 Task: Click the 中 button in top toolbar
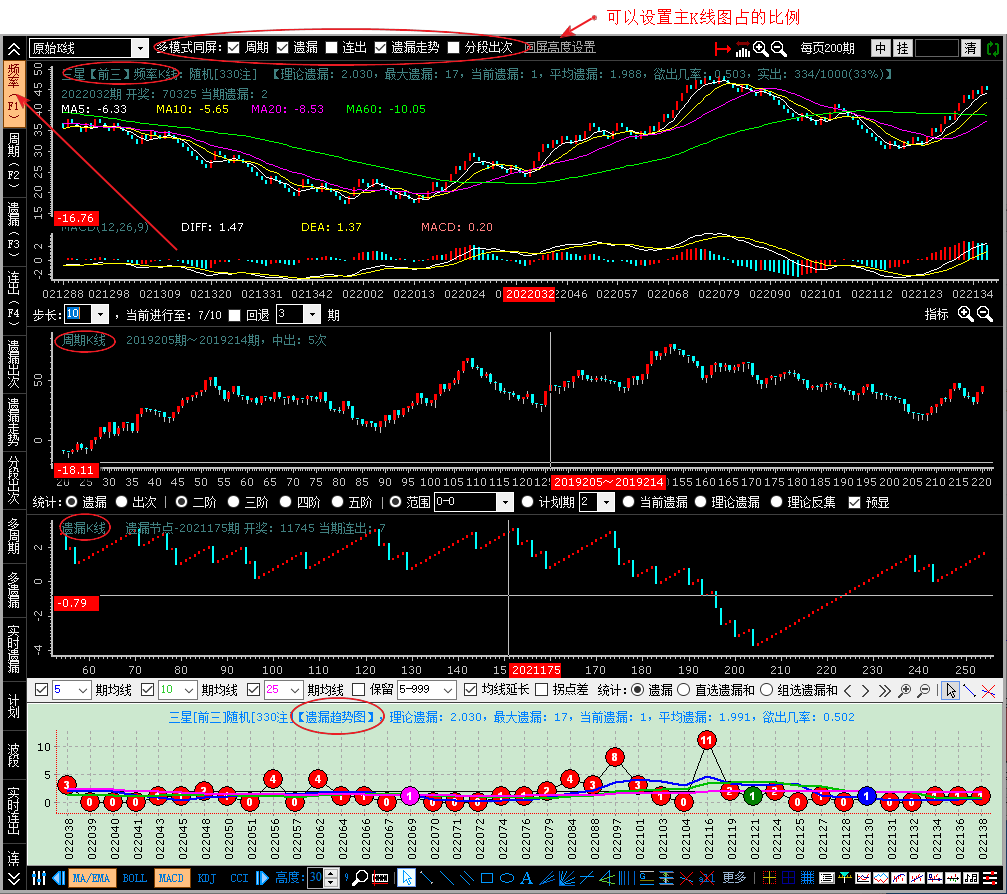[880, 48]
